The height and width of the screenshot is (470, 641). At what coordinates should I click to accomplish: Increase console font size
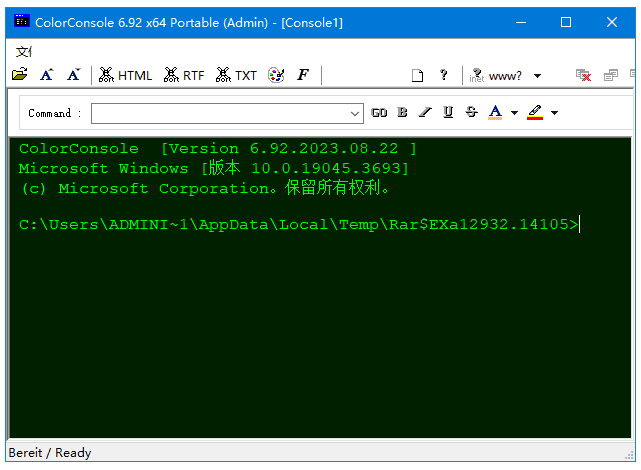click(46, 75)
